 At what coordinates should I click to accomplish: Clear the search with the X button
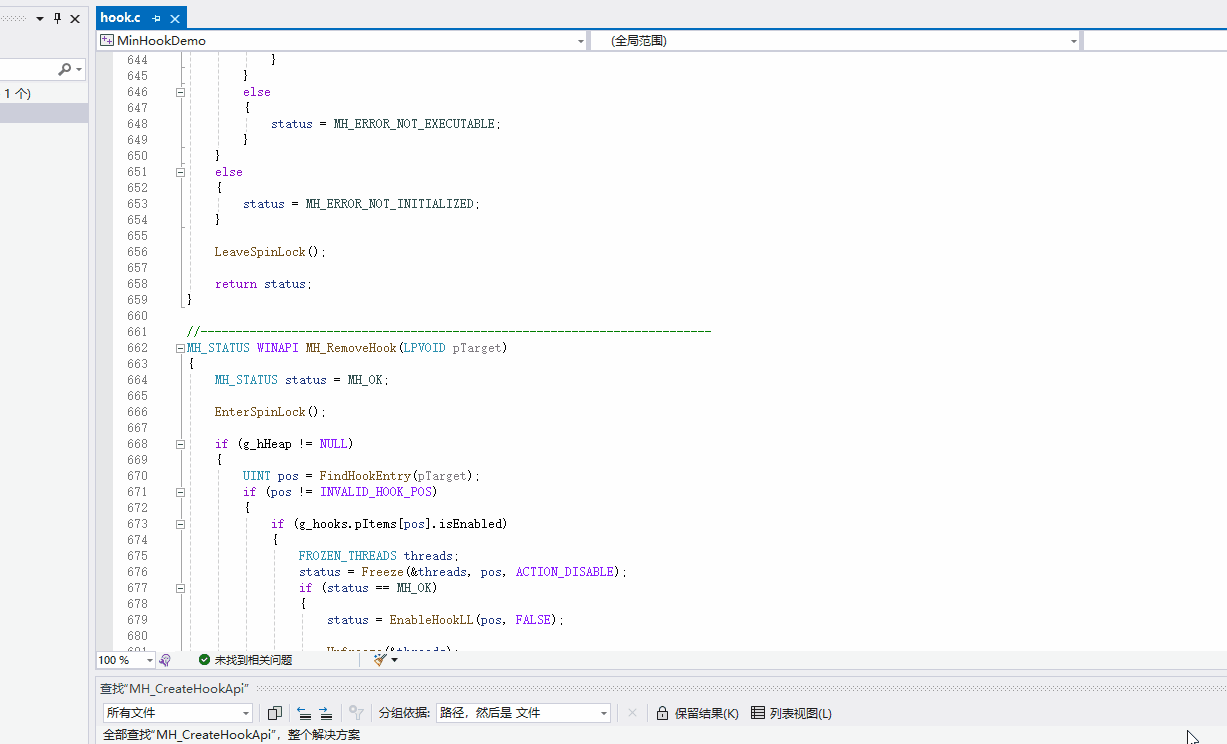(632, 712)
